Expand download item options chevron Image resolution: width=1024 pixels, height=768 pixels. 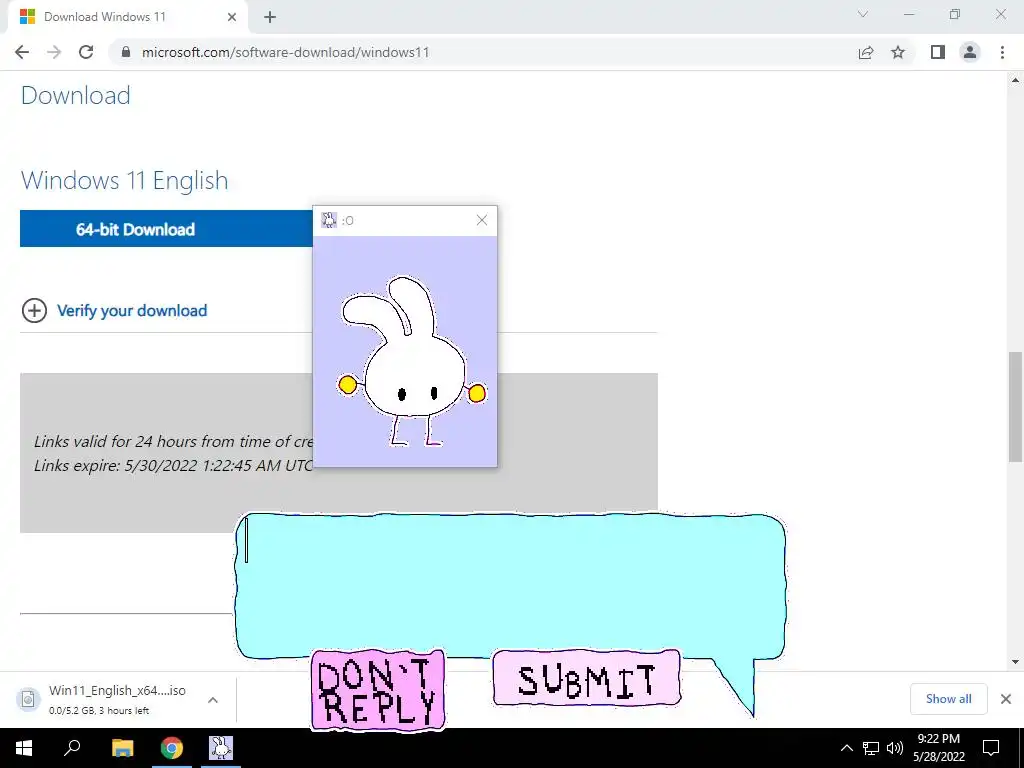(213, 699)
